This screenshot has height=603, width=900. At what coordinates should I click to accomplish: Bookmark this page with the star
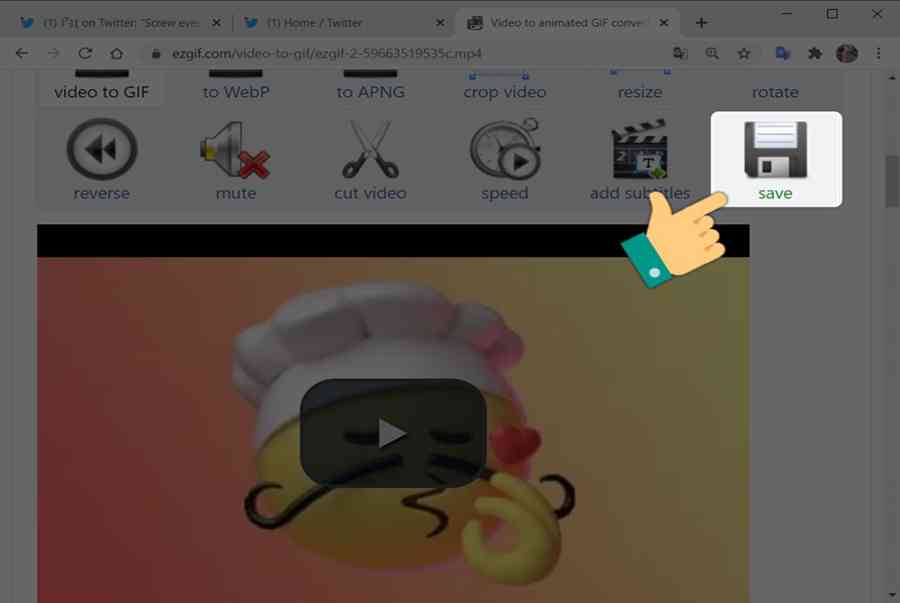click(744, 53)
